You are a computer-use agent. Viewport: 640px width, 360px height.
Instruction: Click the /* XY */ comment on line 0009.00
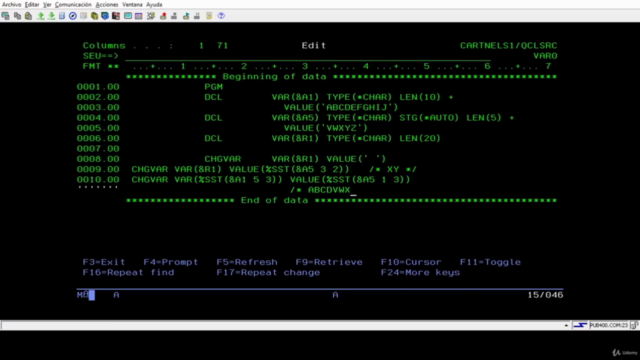pos(393,169)
